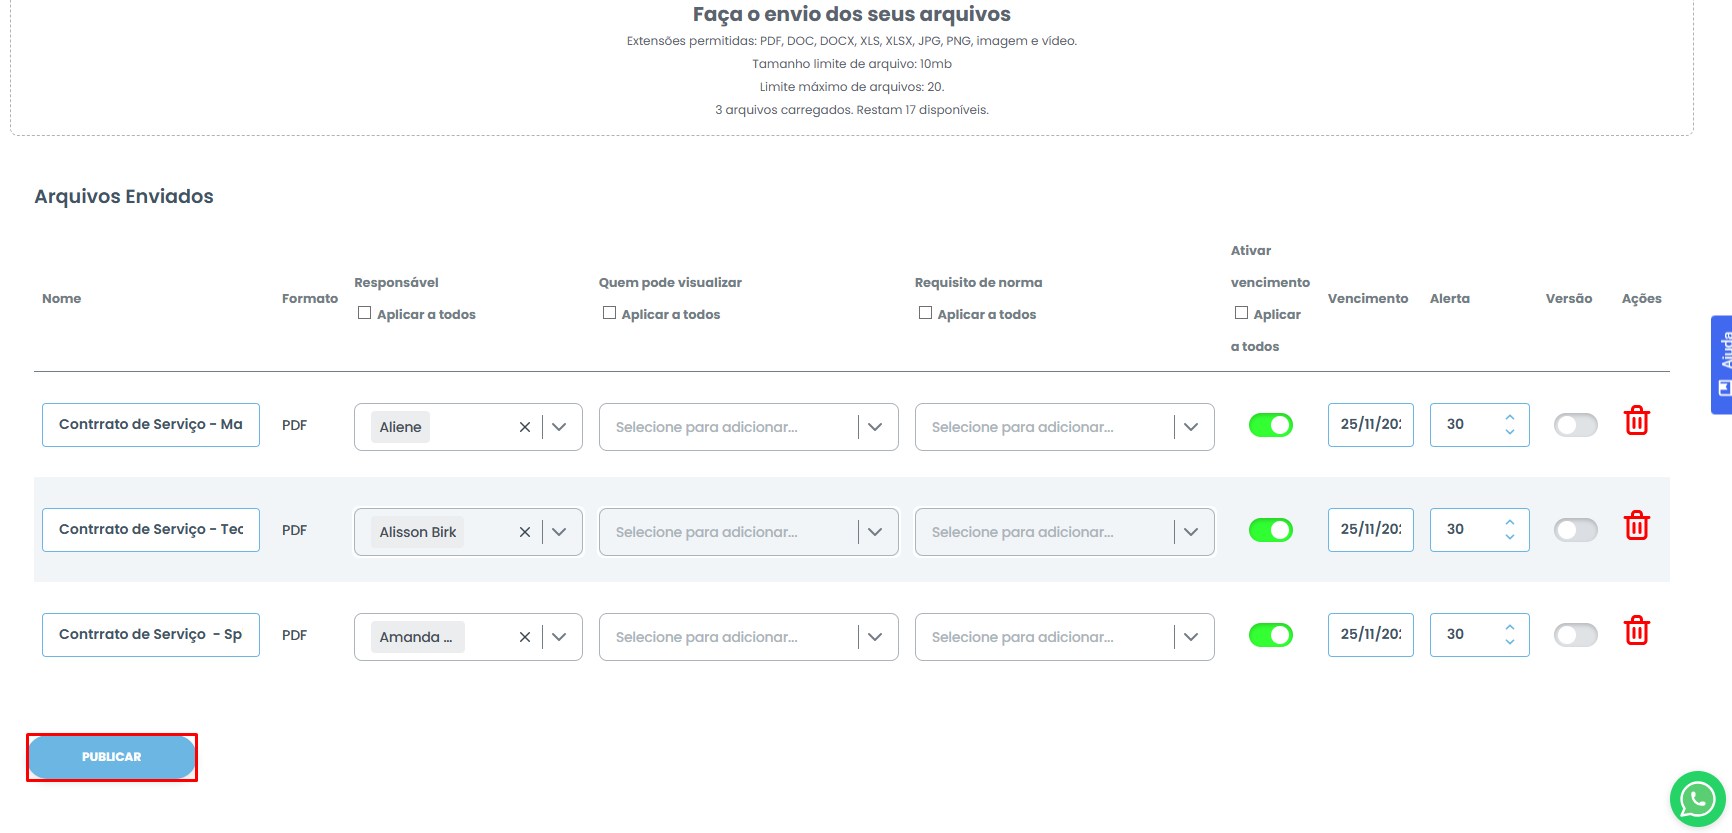Delete the first Contrato de Serviço - Ma file

[1636, 421]
